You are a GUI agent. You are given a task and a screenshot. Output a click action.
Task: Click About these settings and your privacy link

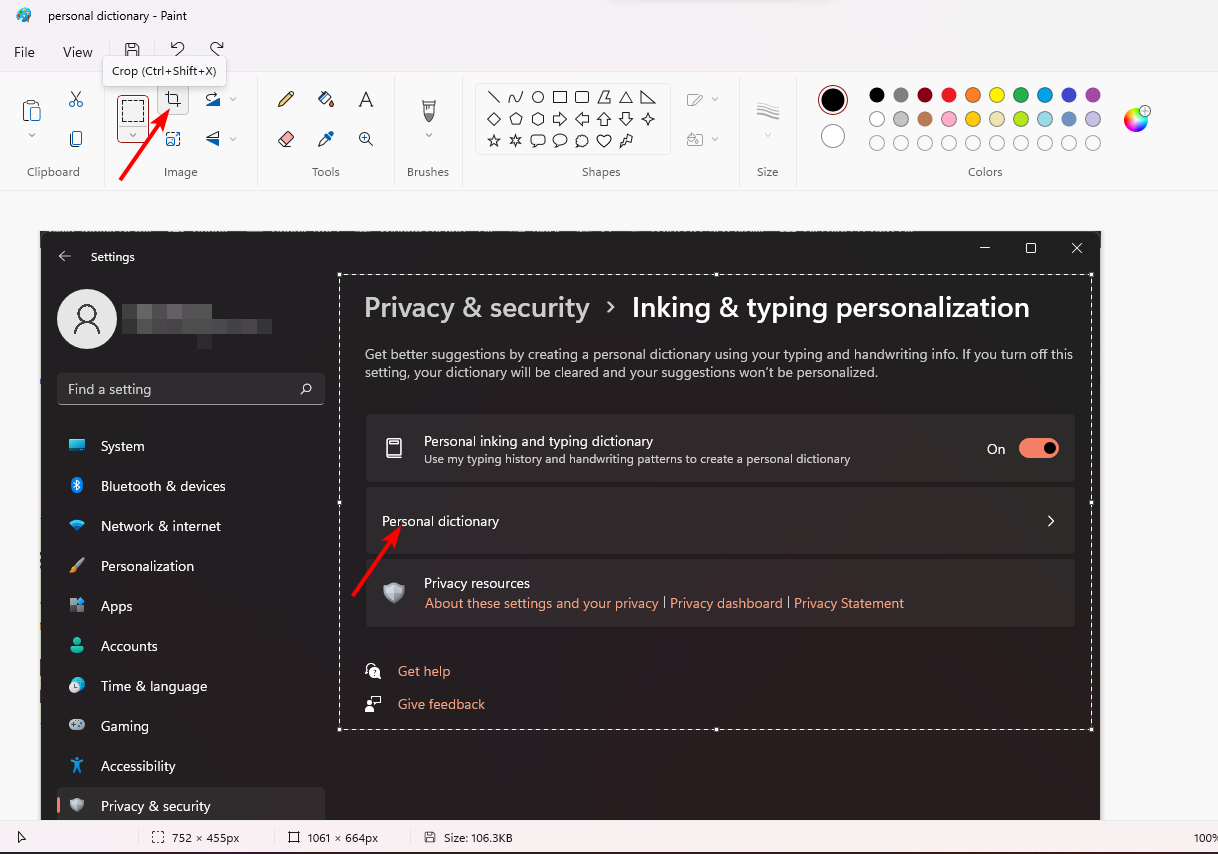[541, 603]
